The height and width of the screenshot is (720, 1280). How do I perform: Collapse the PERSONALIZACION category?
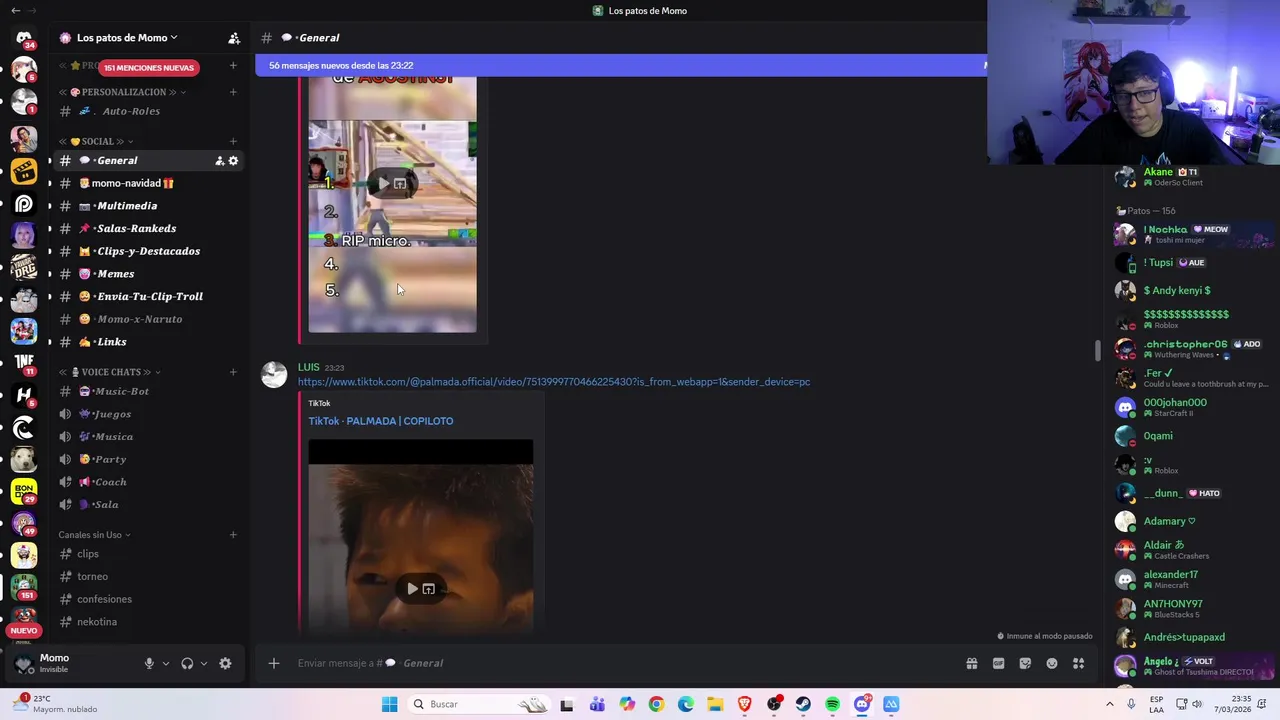point(123,92)
